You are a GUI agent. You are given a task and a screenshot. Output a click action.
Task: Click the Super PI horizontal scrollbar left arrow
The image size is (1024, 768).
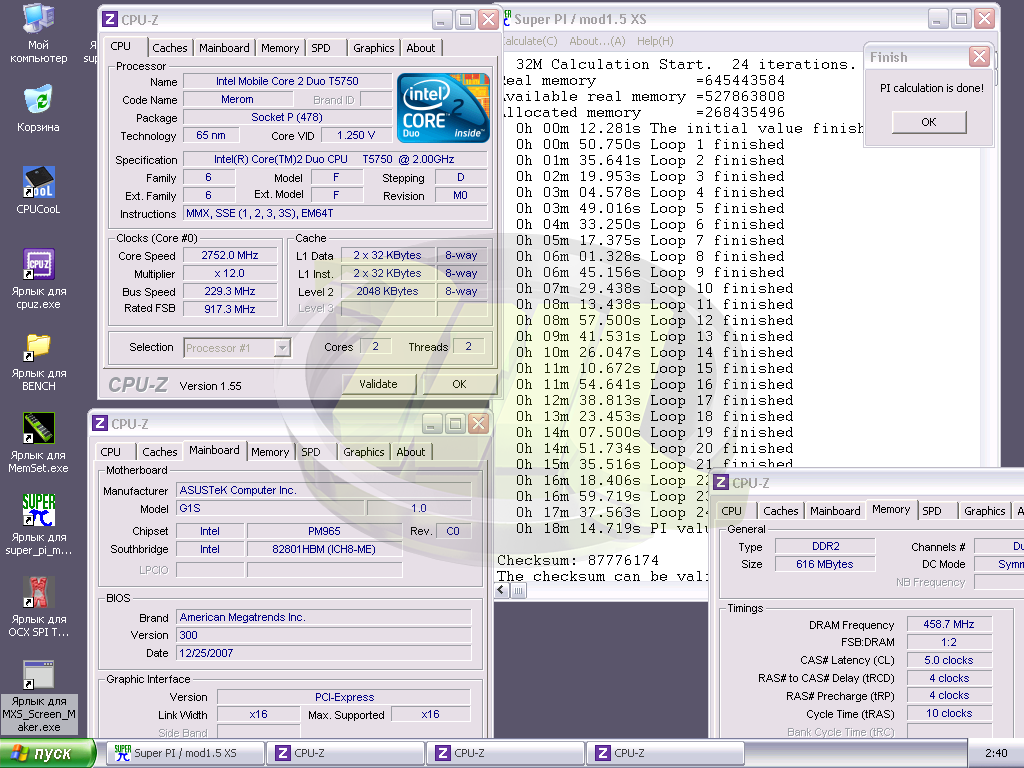(502, 591)
